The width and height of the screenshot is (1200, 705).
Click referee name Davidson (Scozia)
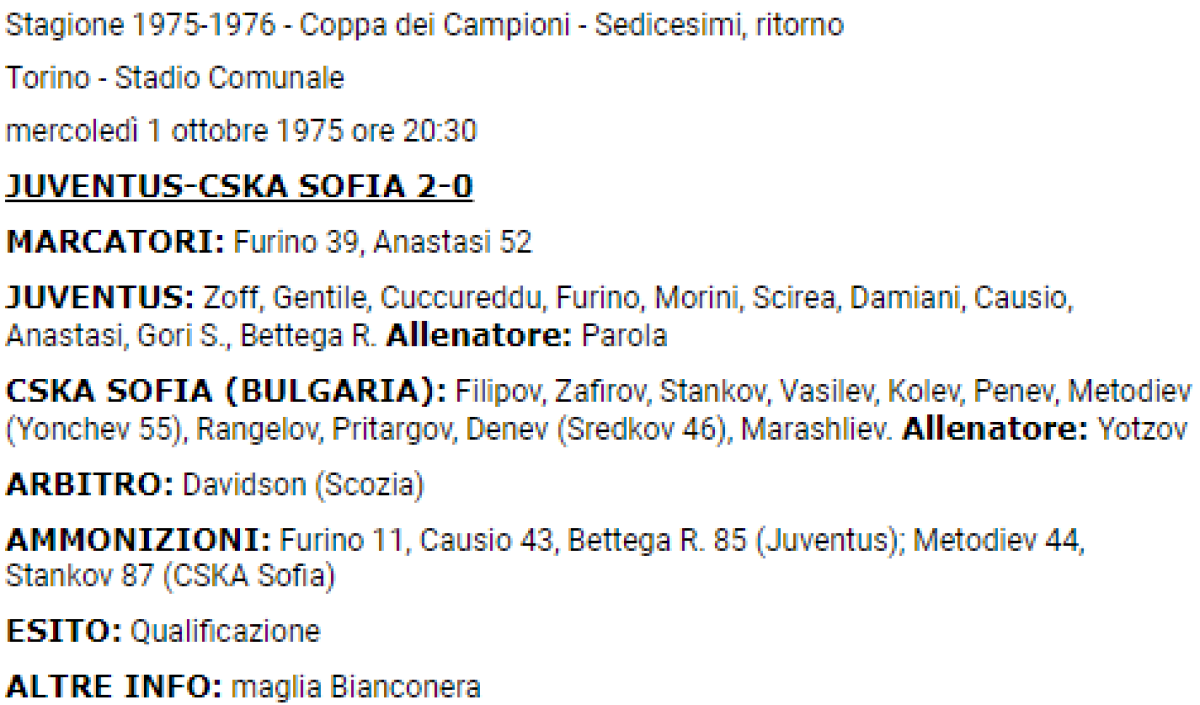click(302, 486)
